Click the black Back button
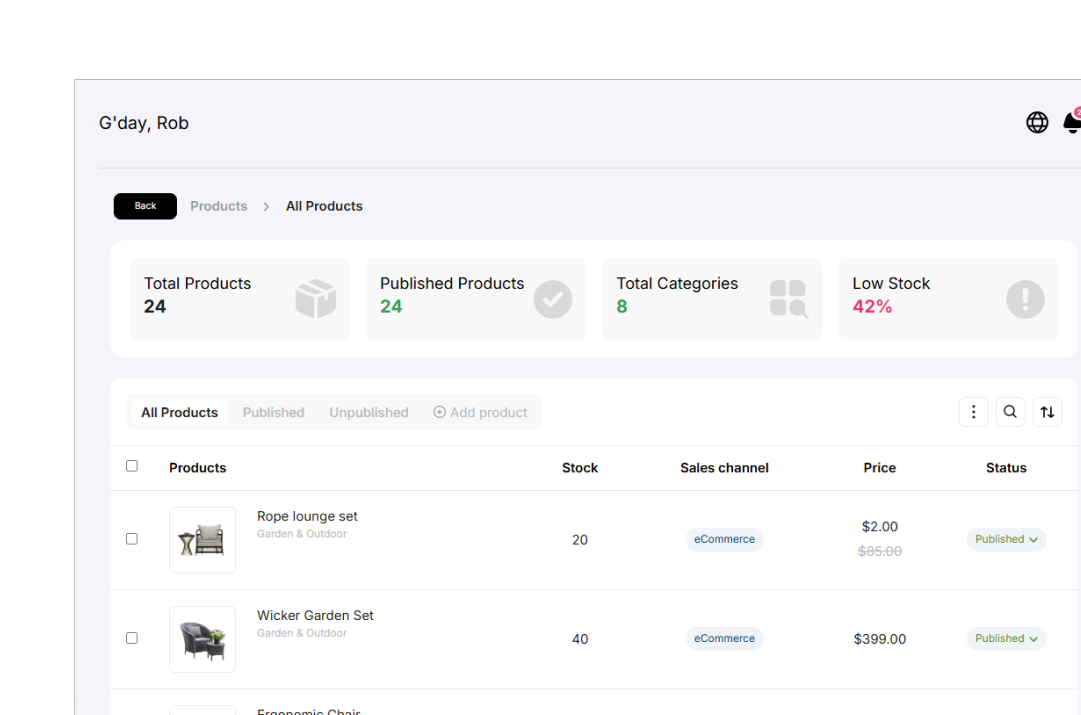The width and height of the screenshot is (1081, 715). coord(145,206)
